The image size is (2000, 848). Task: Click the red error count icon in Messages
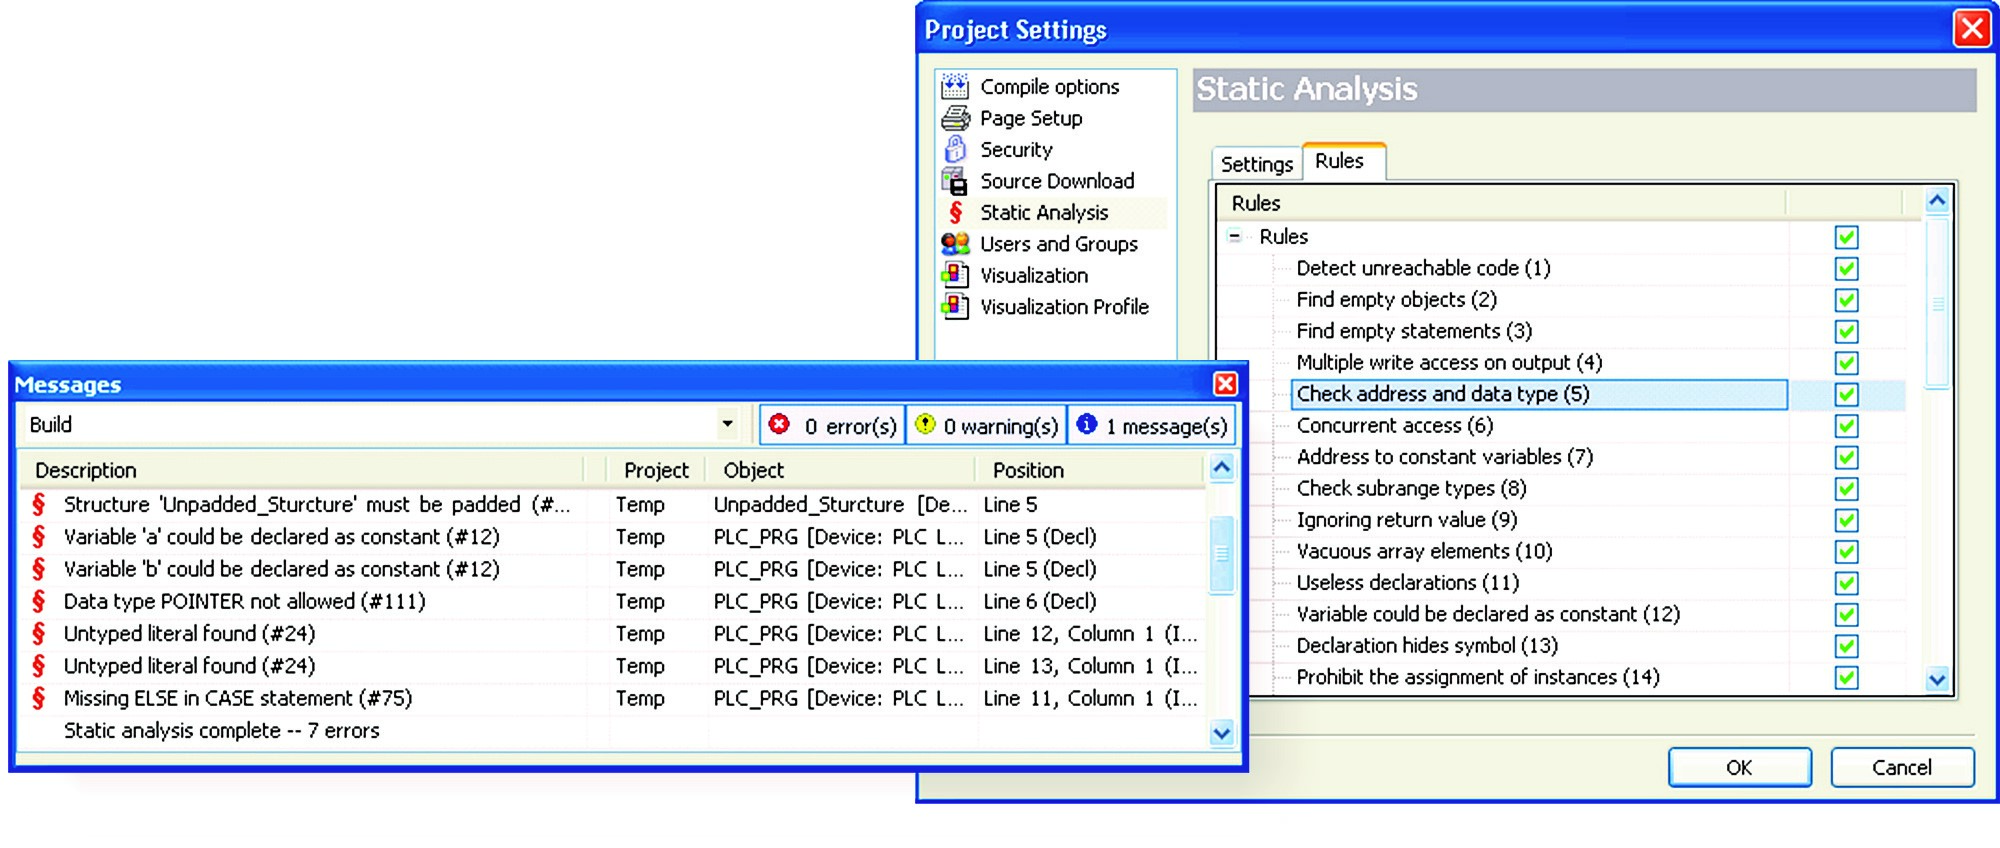779,424
